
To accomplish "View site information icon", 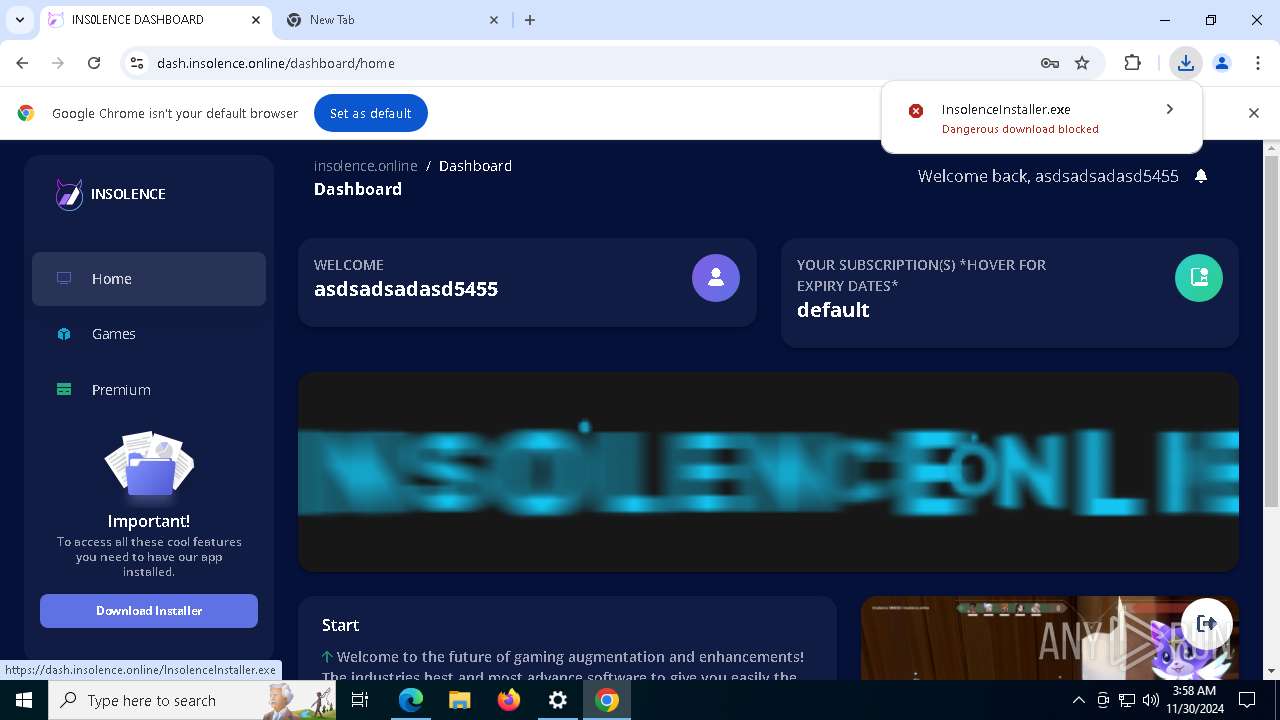I will [137, 63].
